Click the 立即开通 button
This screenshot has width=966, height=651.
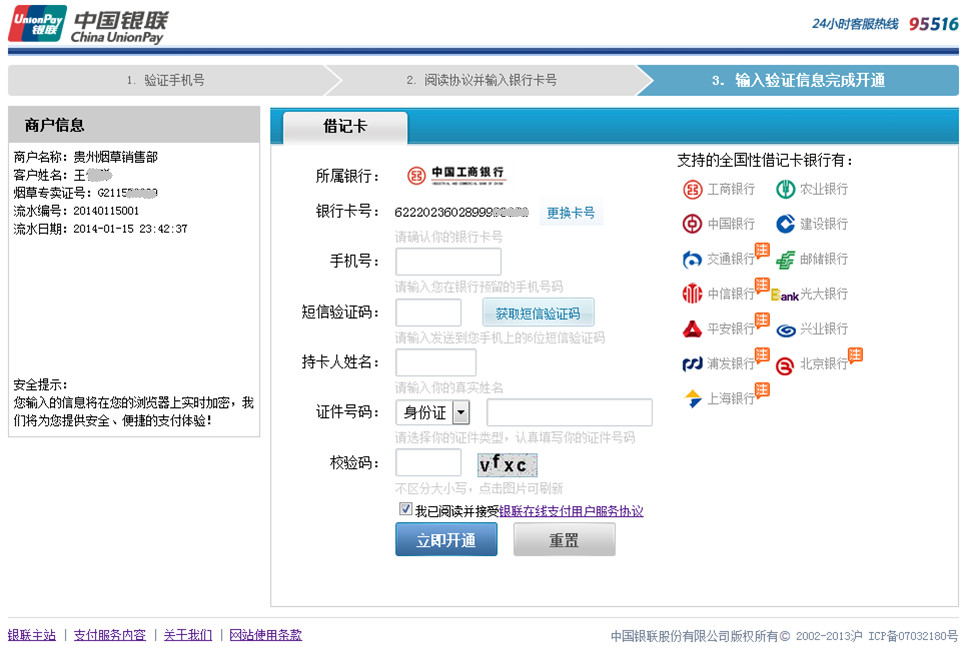pyautogui.click(x=446, y=540)
